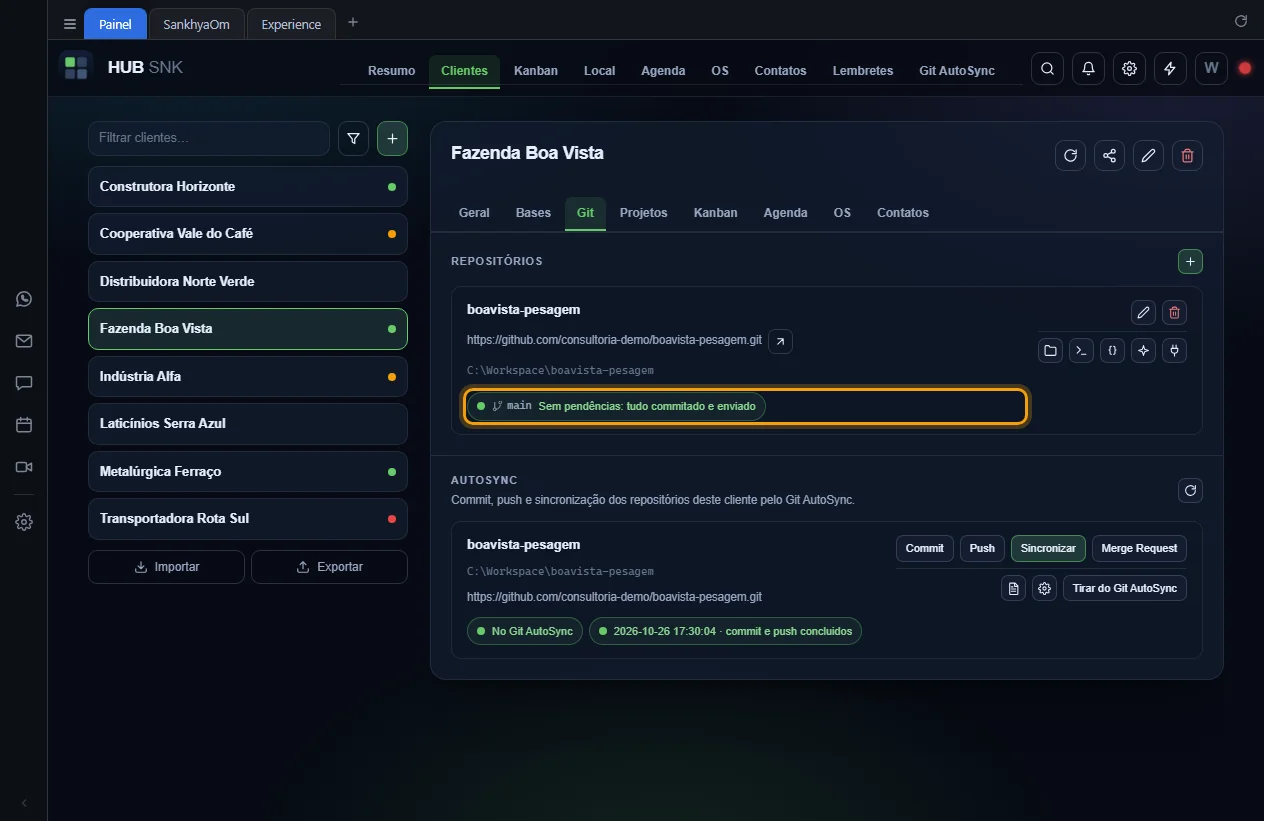
Task: Select client Transportadora Rota Sul
Action: point(248,518)
